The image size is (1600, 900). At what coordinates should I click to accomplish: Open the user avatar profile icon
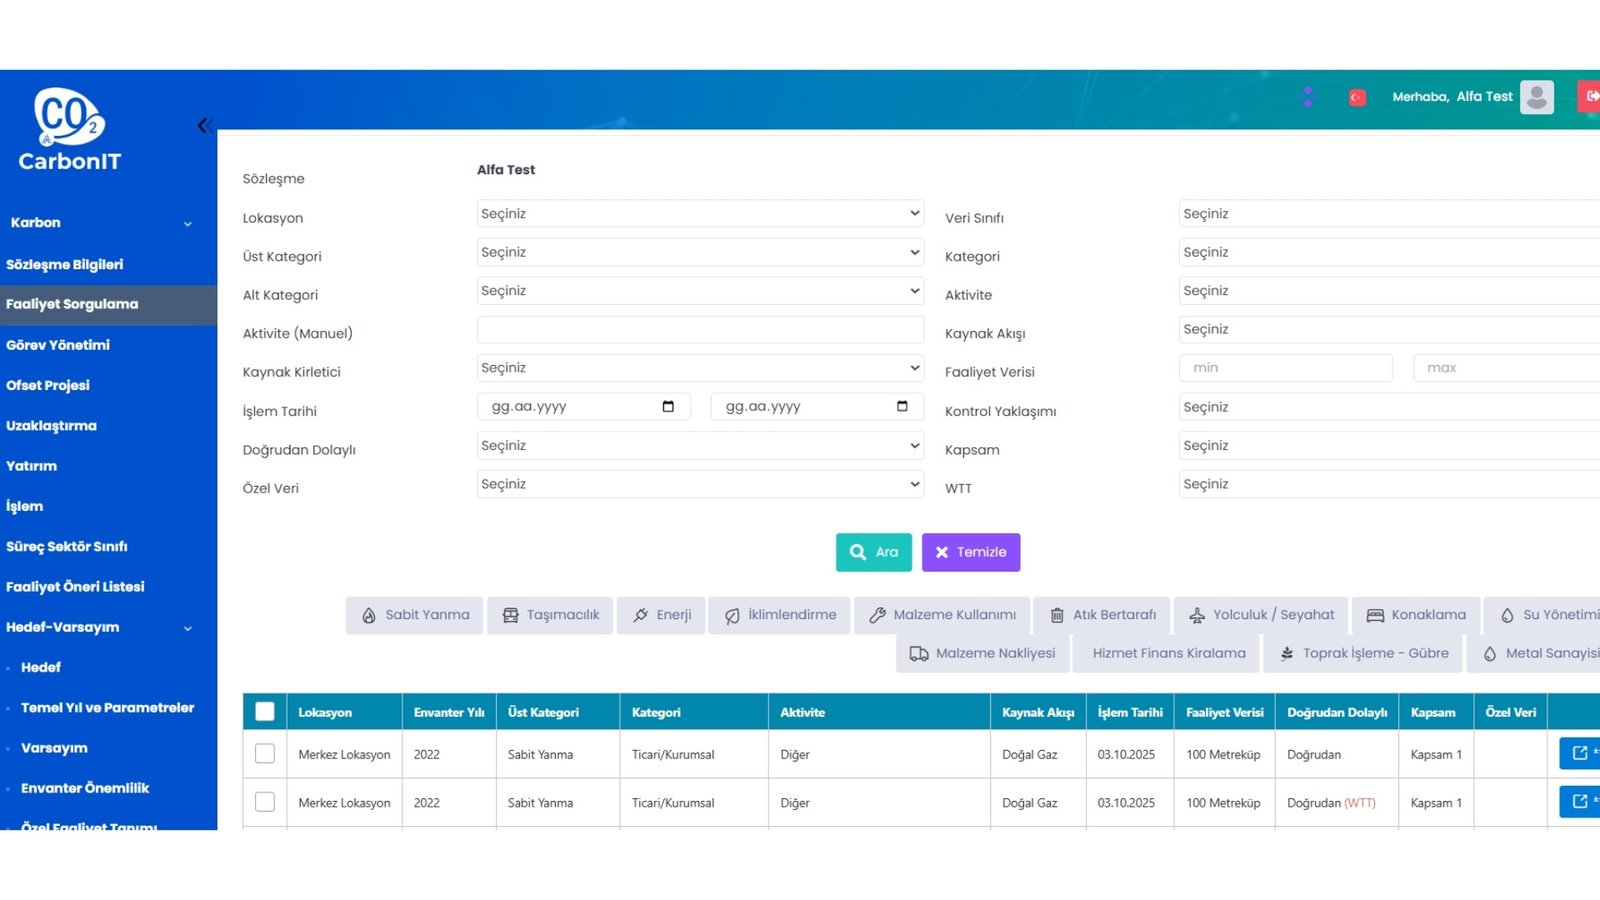[1536, 97]
